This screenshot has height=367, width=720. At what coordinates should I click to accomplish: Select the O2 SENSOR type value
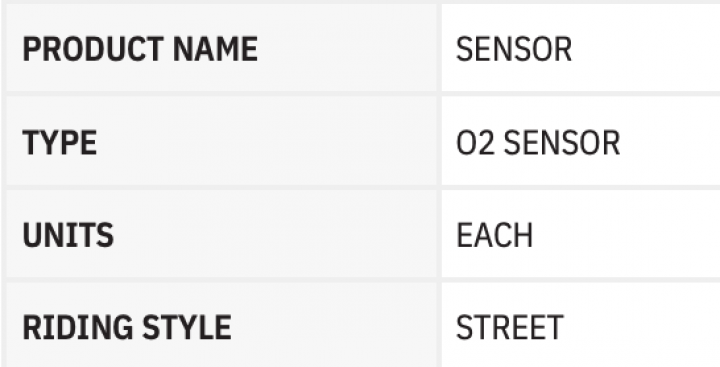[538, 143]
